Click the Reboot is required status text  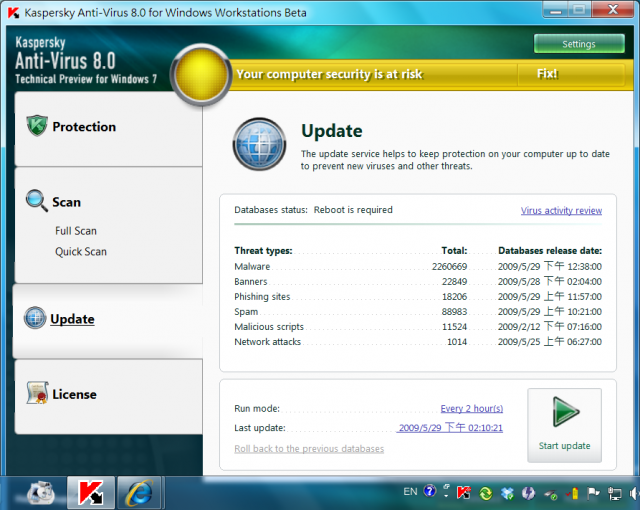coord(353,210)
